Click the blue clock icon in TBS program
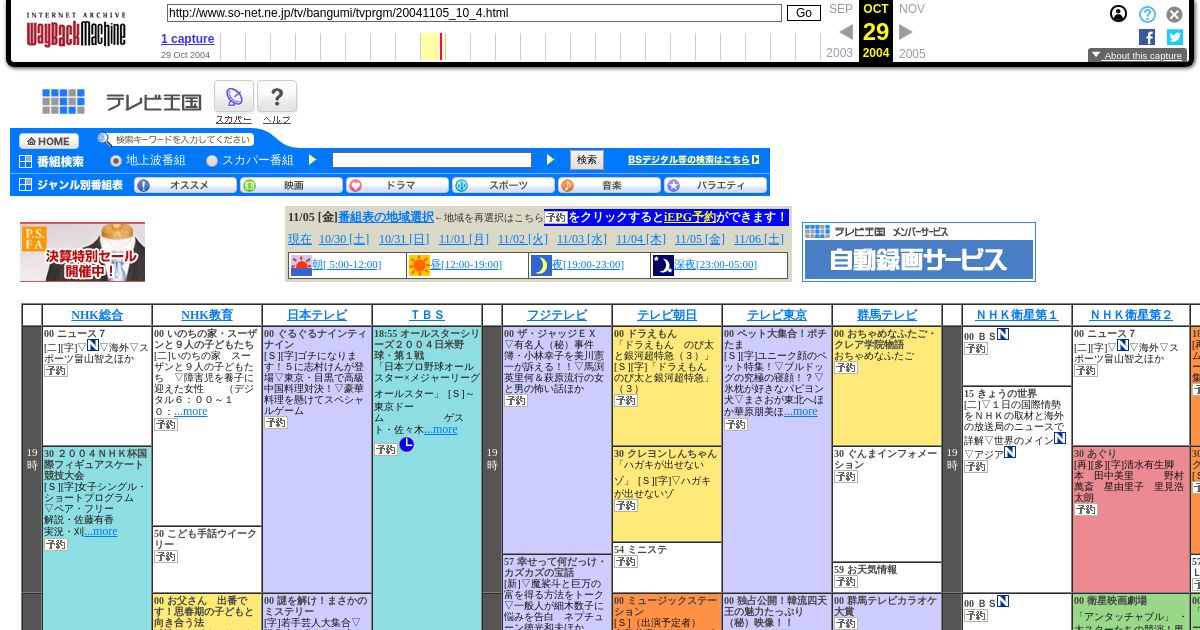The image size is (1200, 630). pos(406,444)
